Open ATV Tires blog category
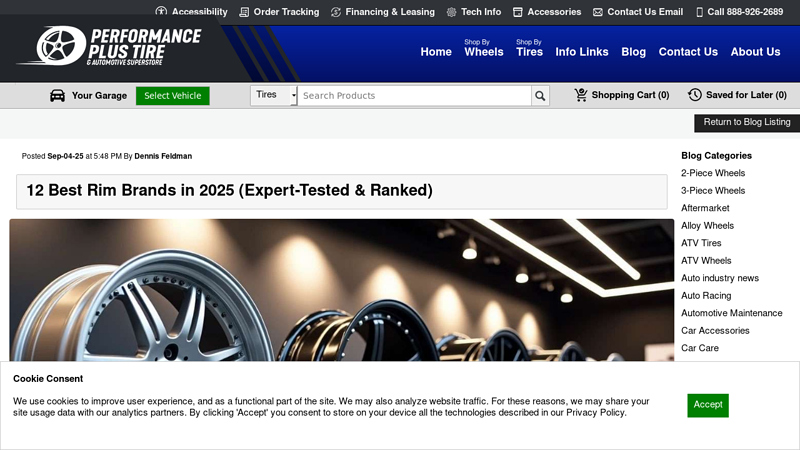800x450 pixels. click(701, 243)
